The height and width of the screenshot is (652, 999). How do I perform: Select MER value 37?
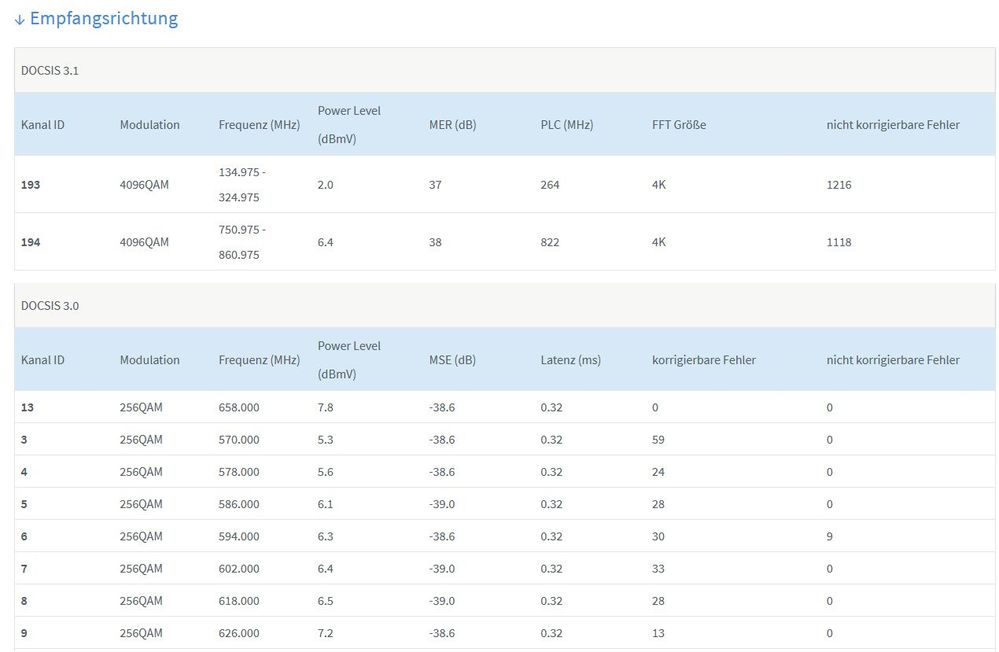tap(435, 185)
